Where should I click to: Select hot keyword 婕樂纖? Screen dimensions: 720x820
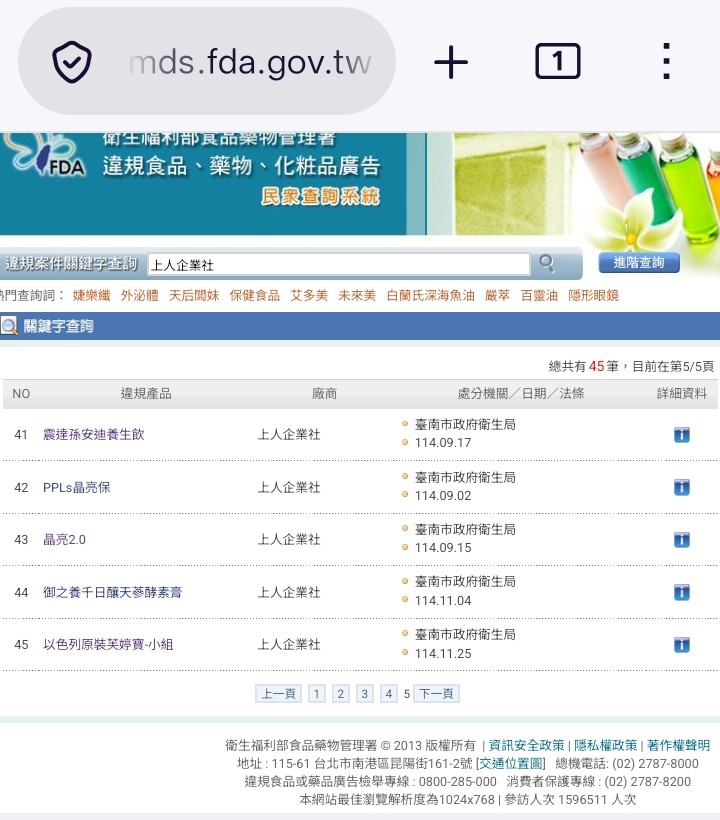point(92,295)
